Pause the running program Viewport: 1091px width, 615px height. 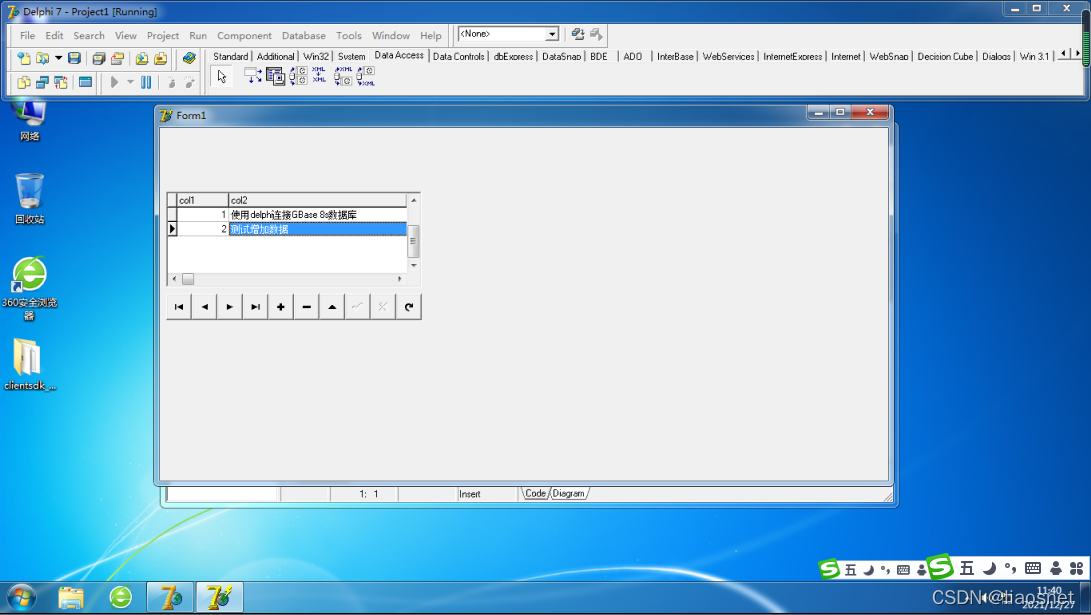click(x=146, y=82)
